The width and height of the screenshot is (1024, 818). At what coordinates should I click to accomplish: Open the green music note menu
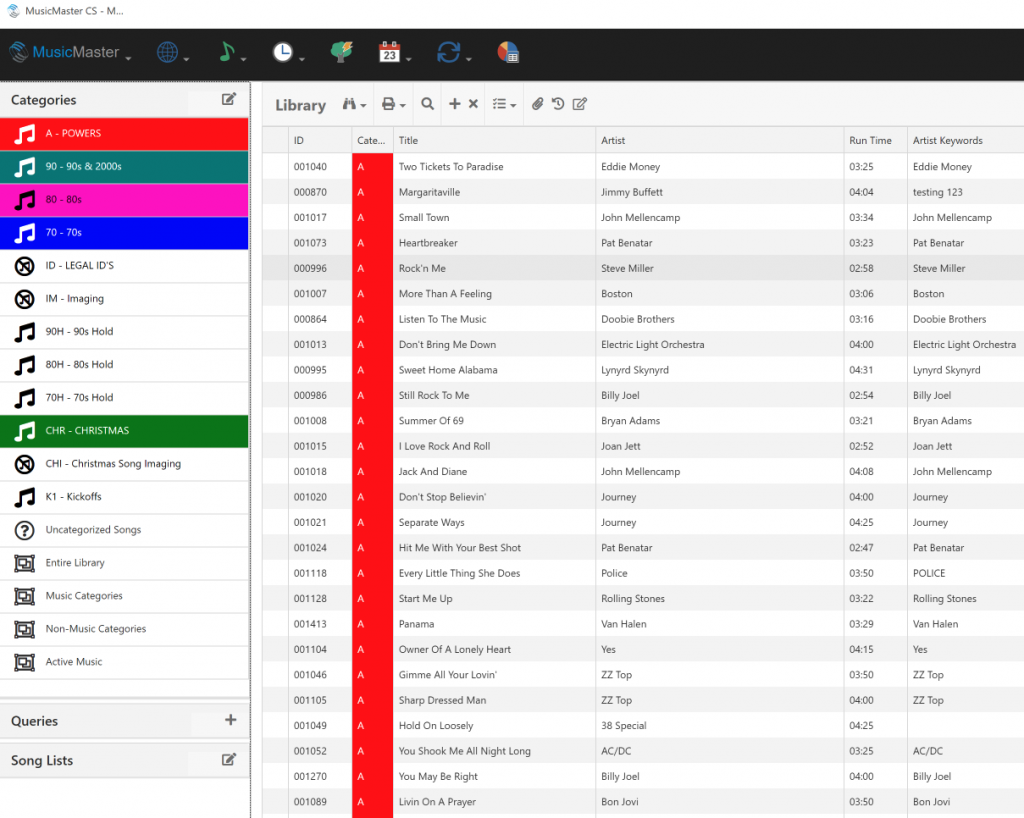point(231,52)
